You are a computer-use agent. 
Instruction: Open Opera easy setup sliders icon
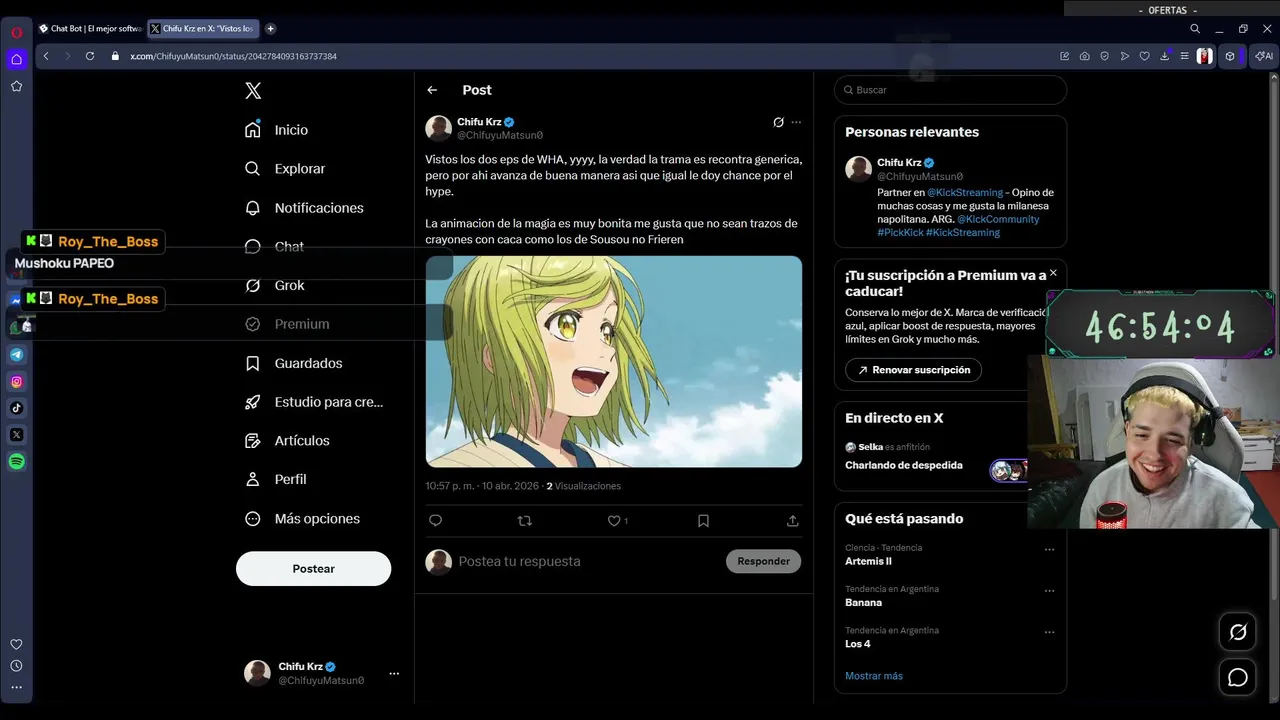coord(1184,56)
